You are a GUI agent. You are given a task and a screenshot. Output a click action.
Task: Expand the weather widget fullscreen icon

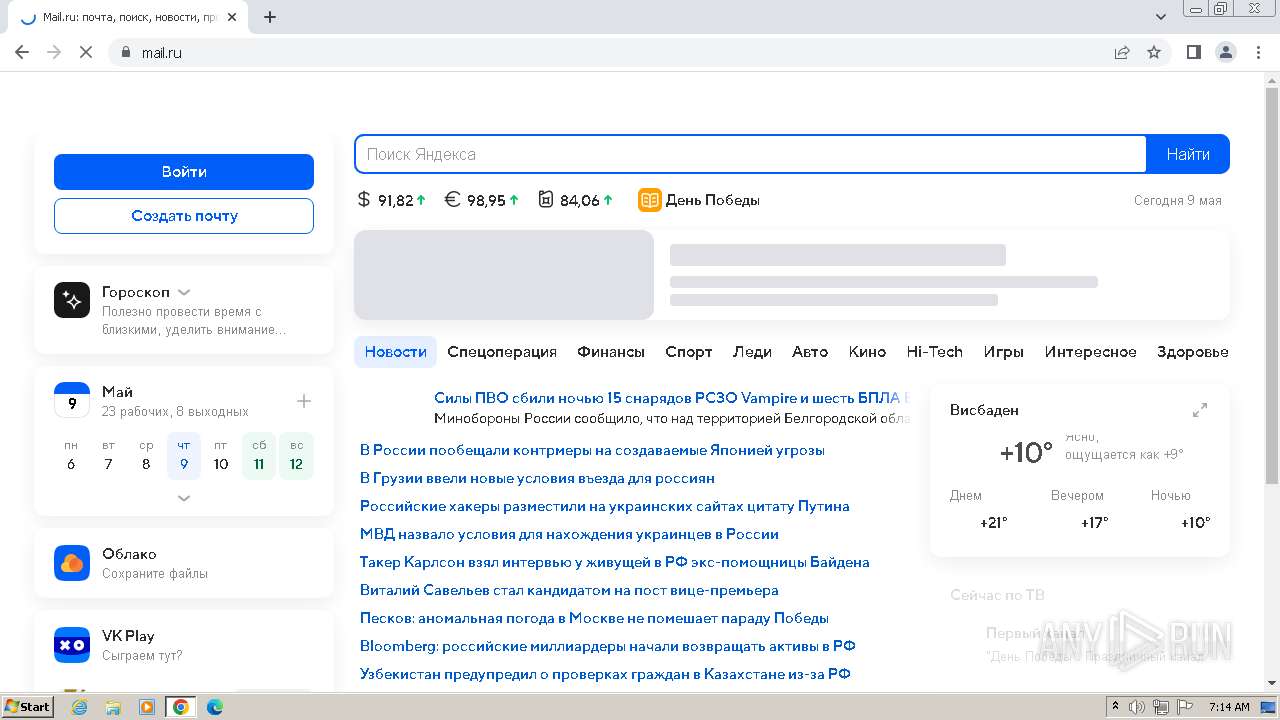coord(1200,410)
